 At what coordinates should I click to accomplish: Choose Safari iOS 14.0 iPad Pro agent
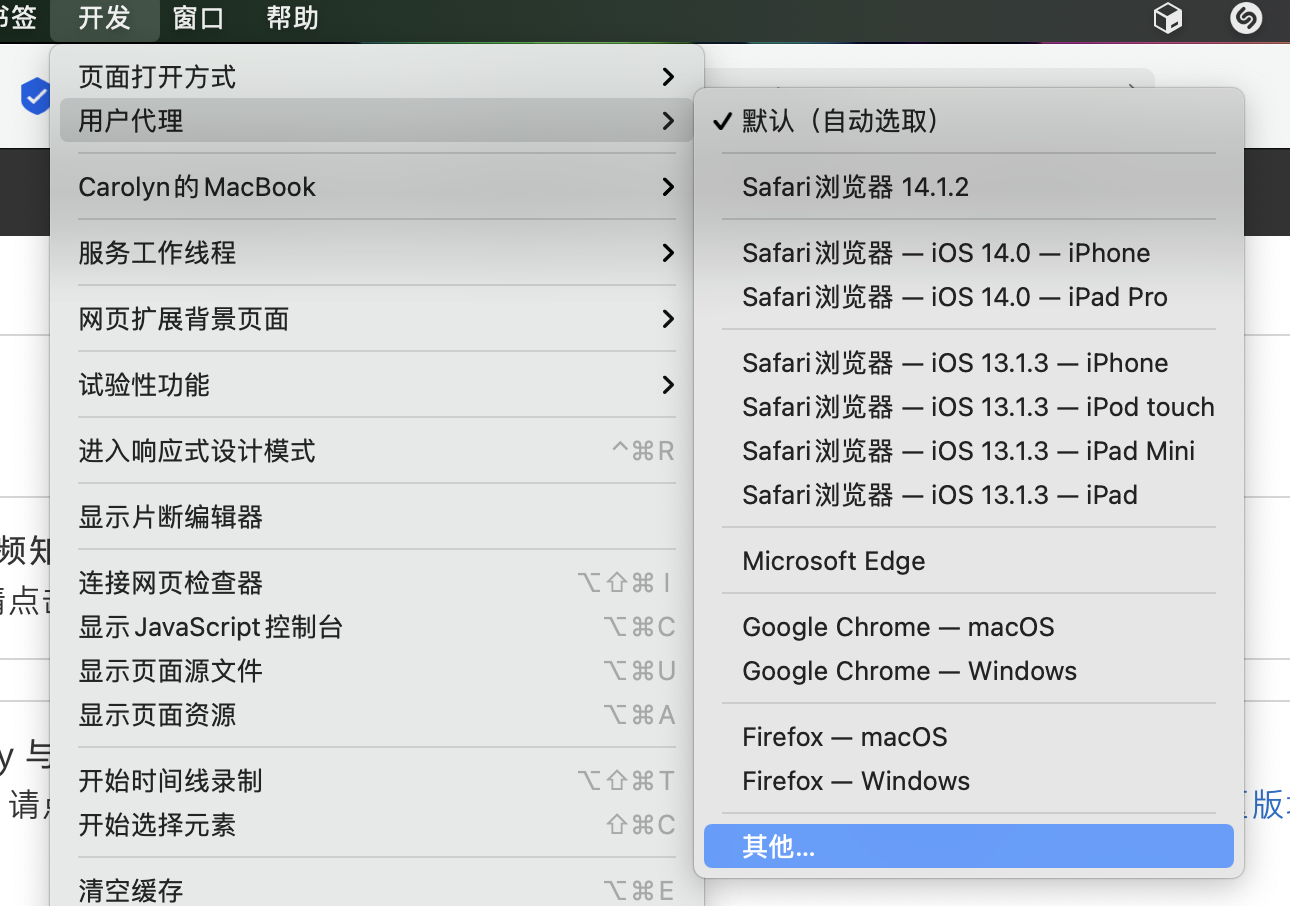tap(954, 297)
